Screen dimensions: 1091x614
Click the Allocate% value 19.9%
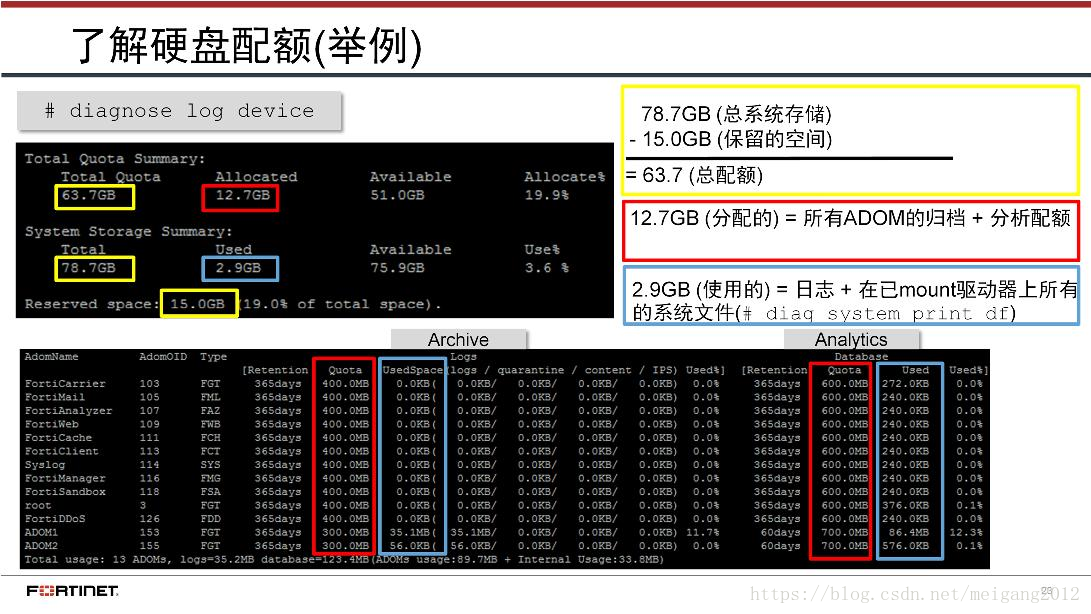(x=546, y=196)
